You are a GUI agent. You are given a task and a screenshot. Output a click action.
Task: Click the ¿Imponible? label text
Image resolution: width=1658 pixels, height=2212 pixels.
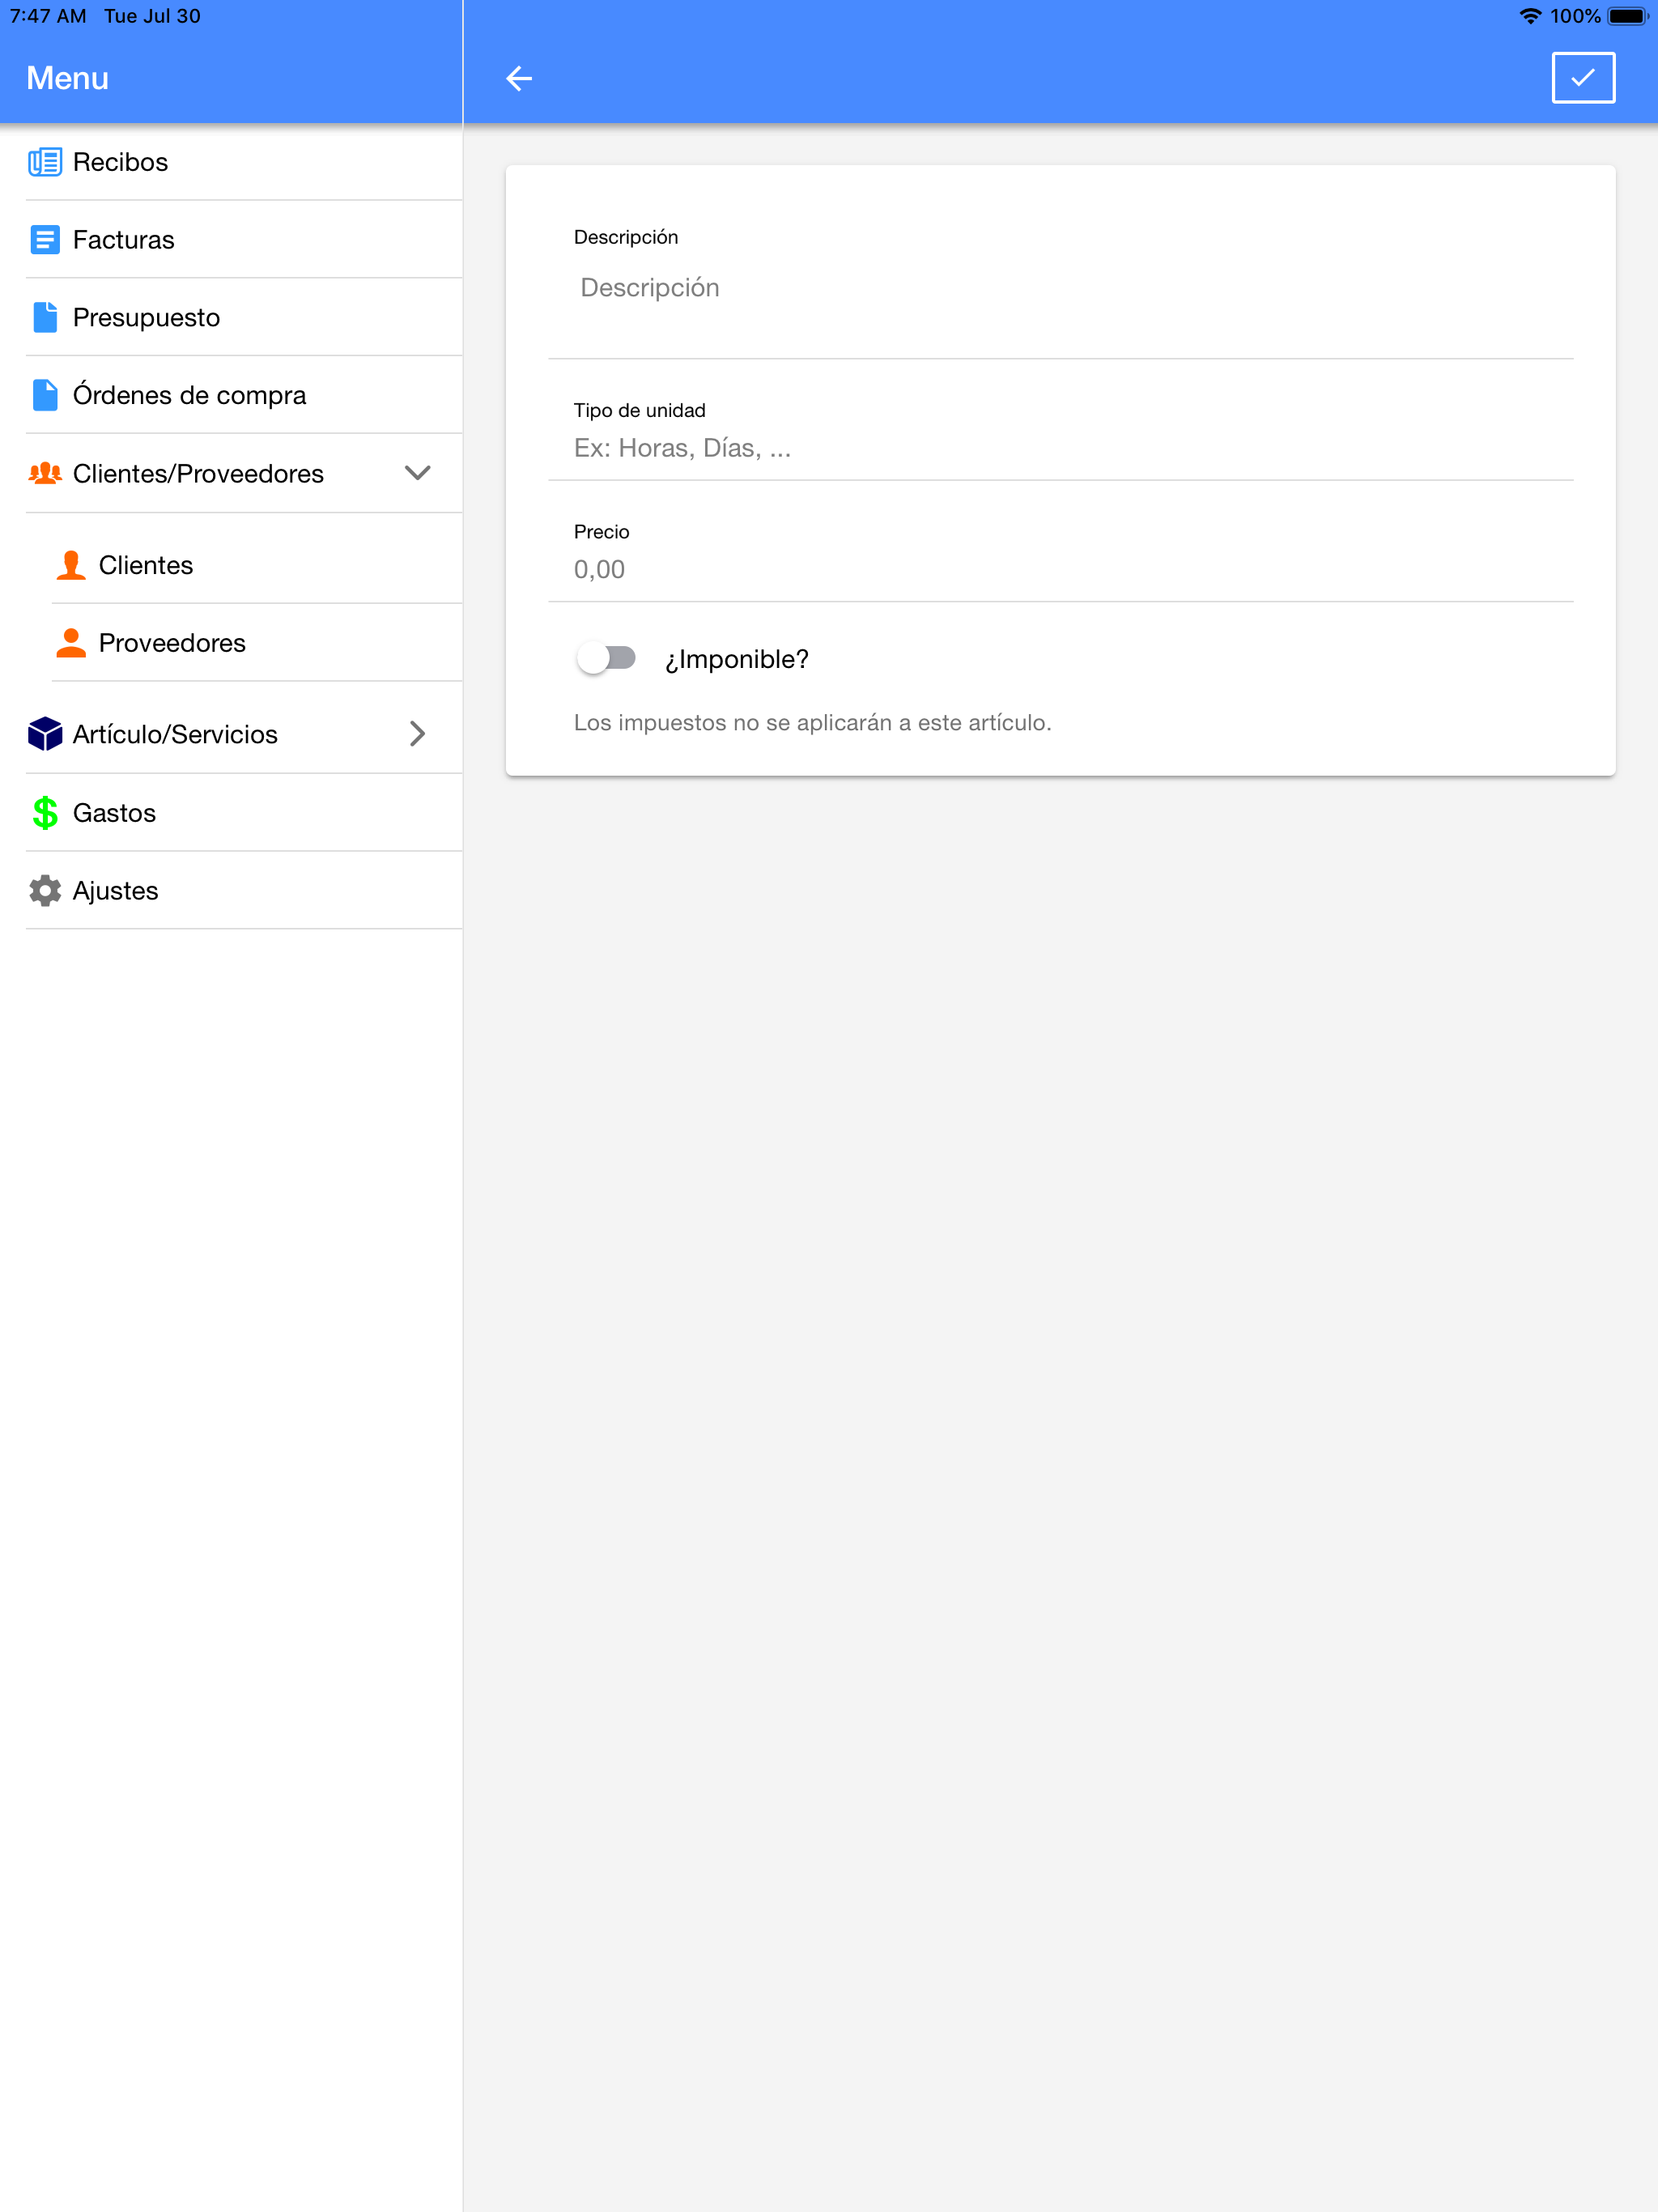pos(737,660)
